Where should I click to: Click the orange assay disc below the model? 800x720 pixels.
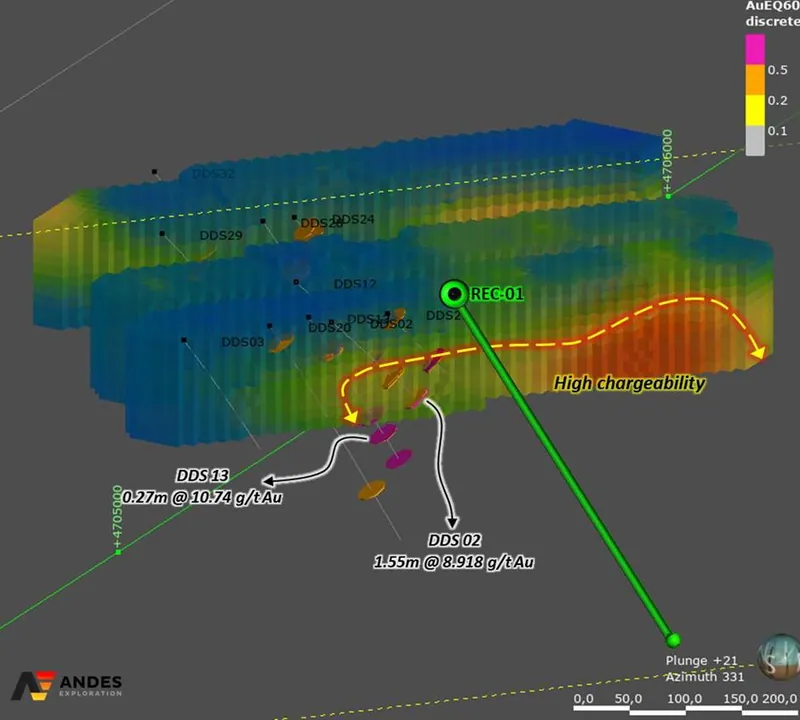coord(371,490)
